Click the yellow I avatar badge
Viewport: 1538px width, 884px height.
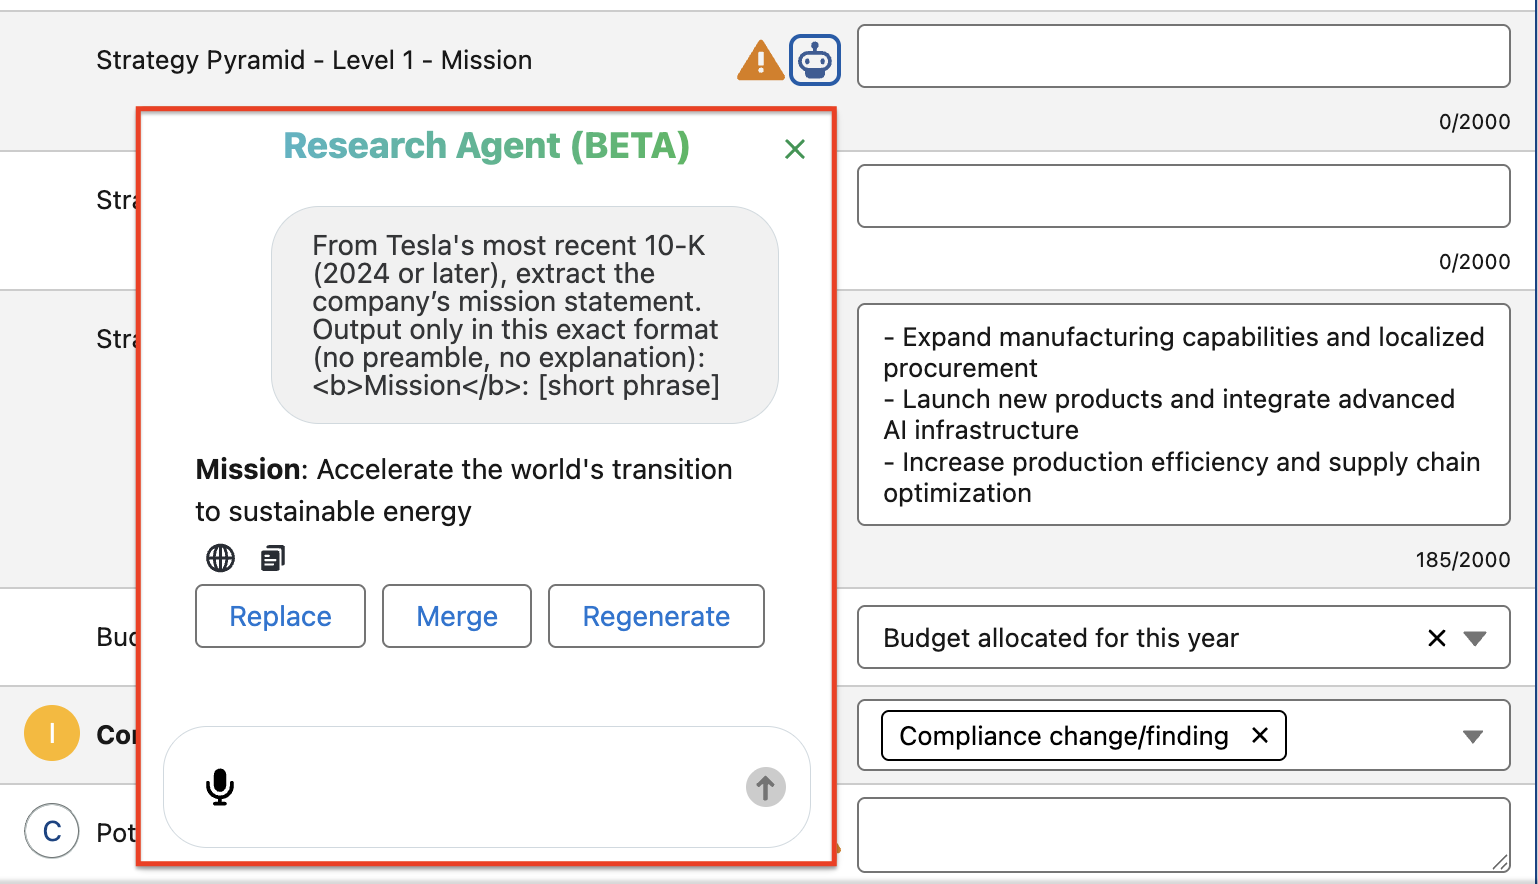tap(52, 733)
